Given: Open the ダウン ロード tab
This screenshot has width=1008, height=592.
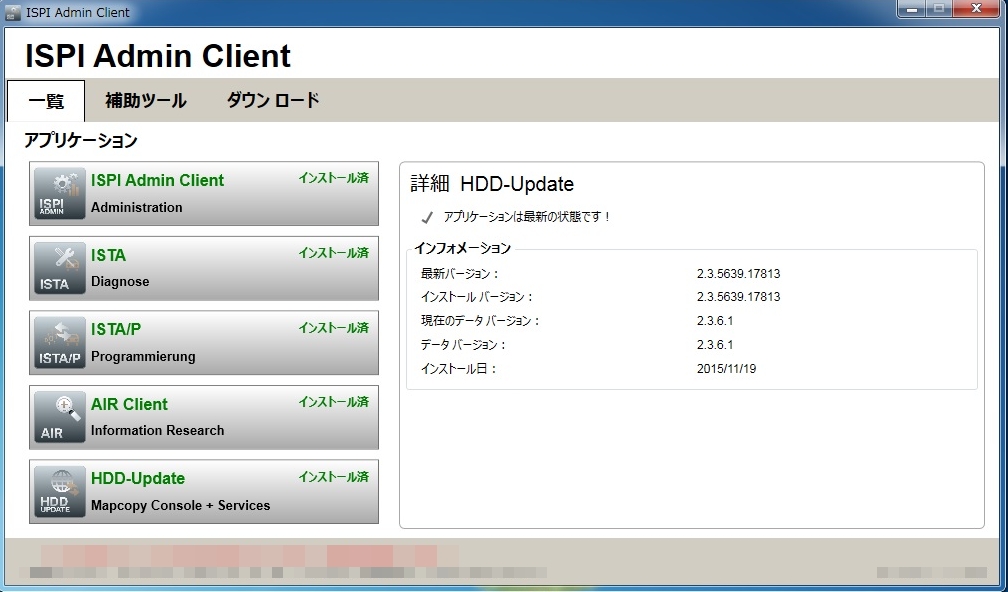Looking at the screenshot, I should [x=273, y=101].
